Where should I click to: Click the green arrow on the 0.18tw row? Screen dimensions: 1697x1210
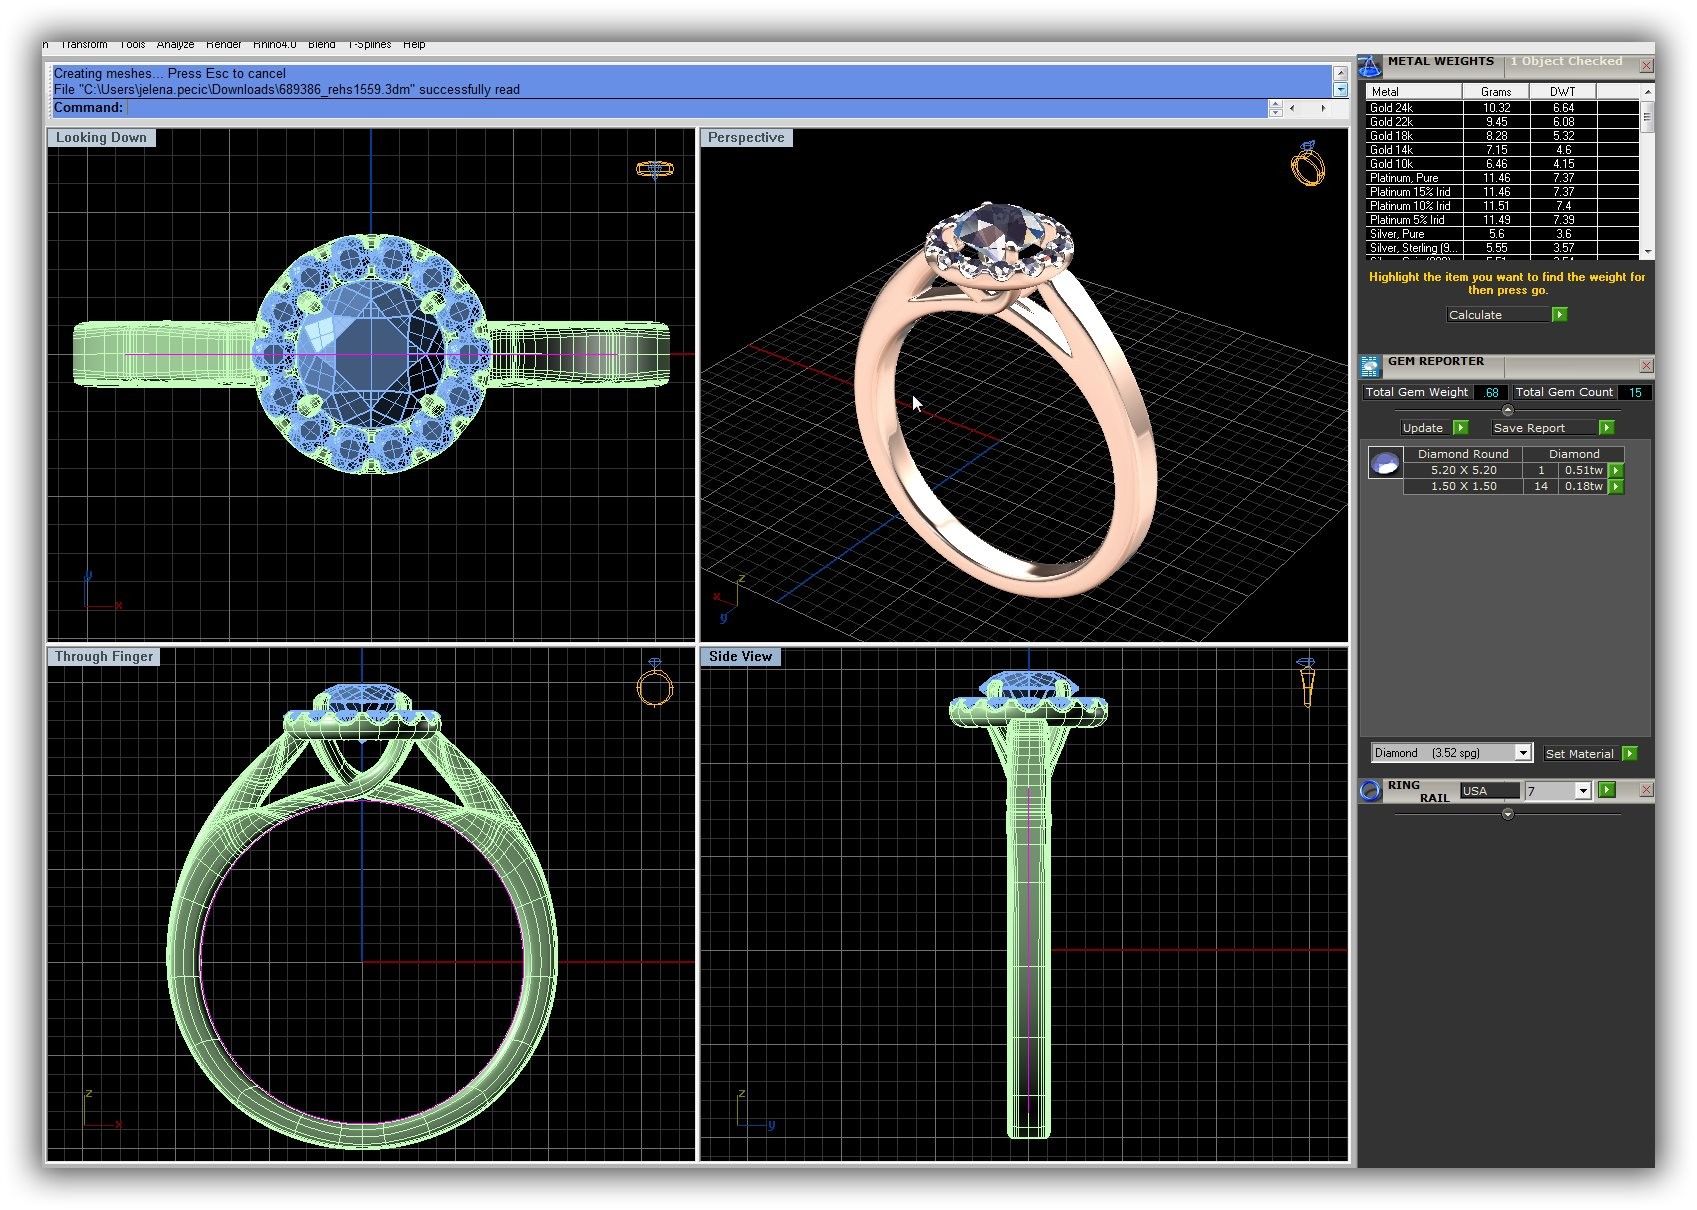1616,487
